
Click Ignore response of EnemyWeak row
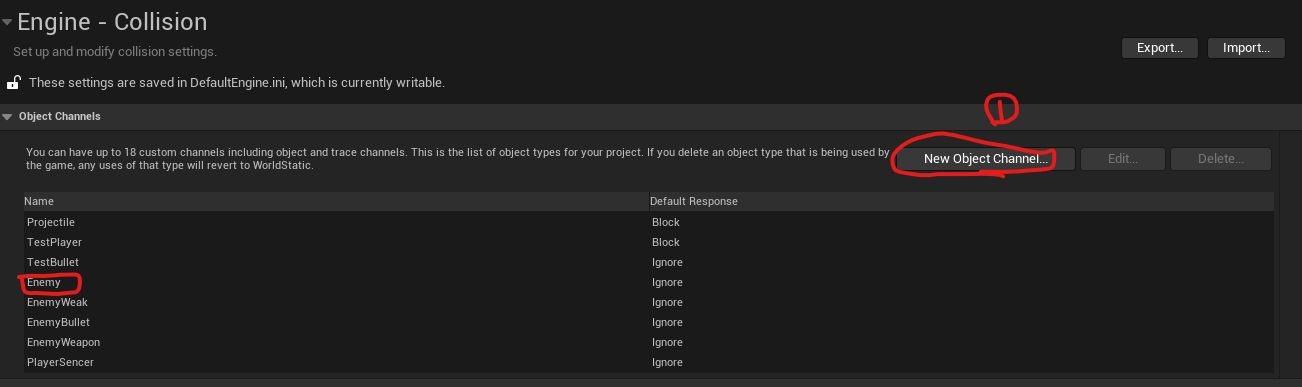click(x=667, y=302)
